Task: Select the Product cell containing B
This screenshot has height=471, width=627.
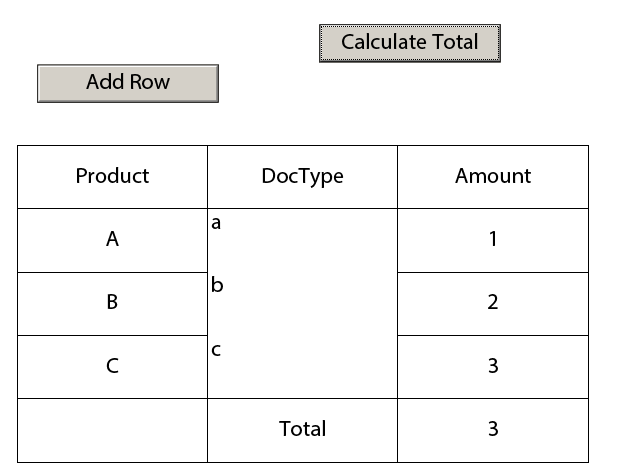Action: point(112,303)
